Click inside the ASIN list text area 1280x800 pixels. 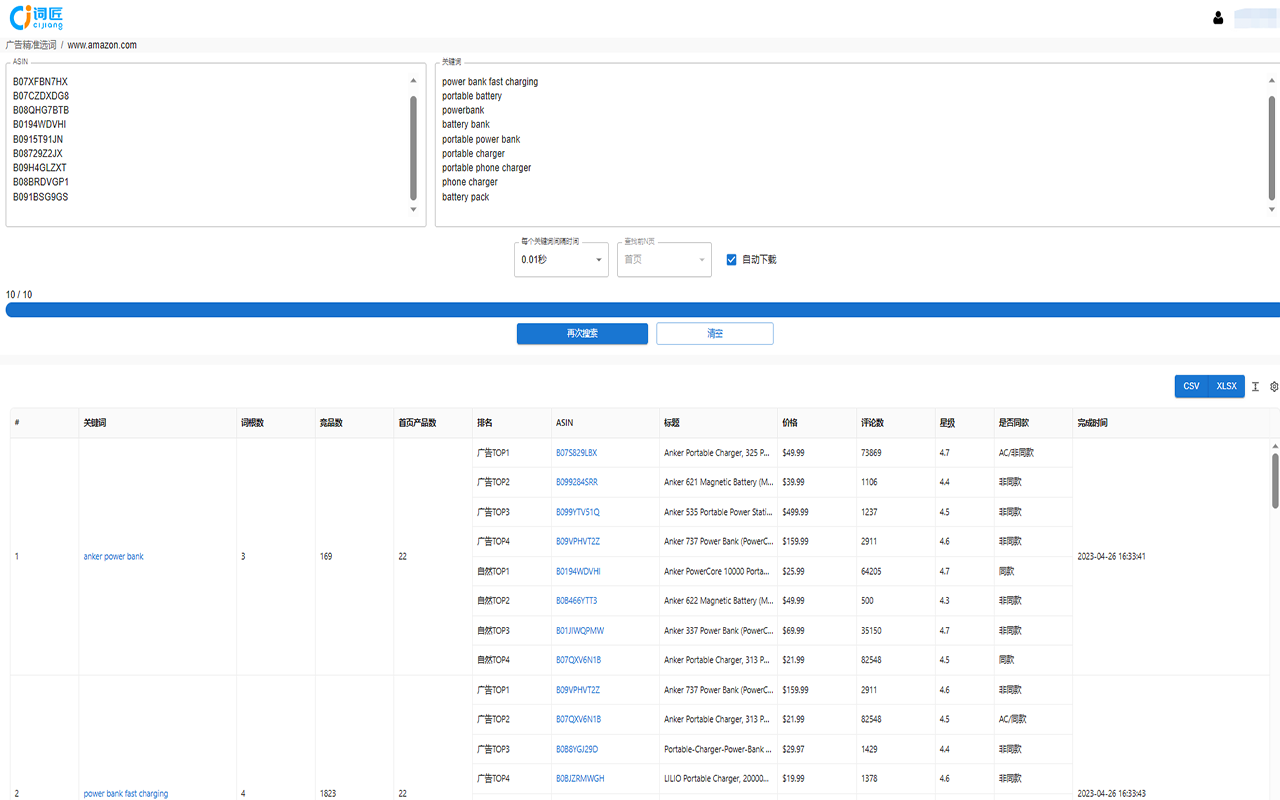(200, 140)
